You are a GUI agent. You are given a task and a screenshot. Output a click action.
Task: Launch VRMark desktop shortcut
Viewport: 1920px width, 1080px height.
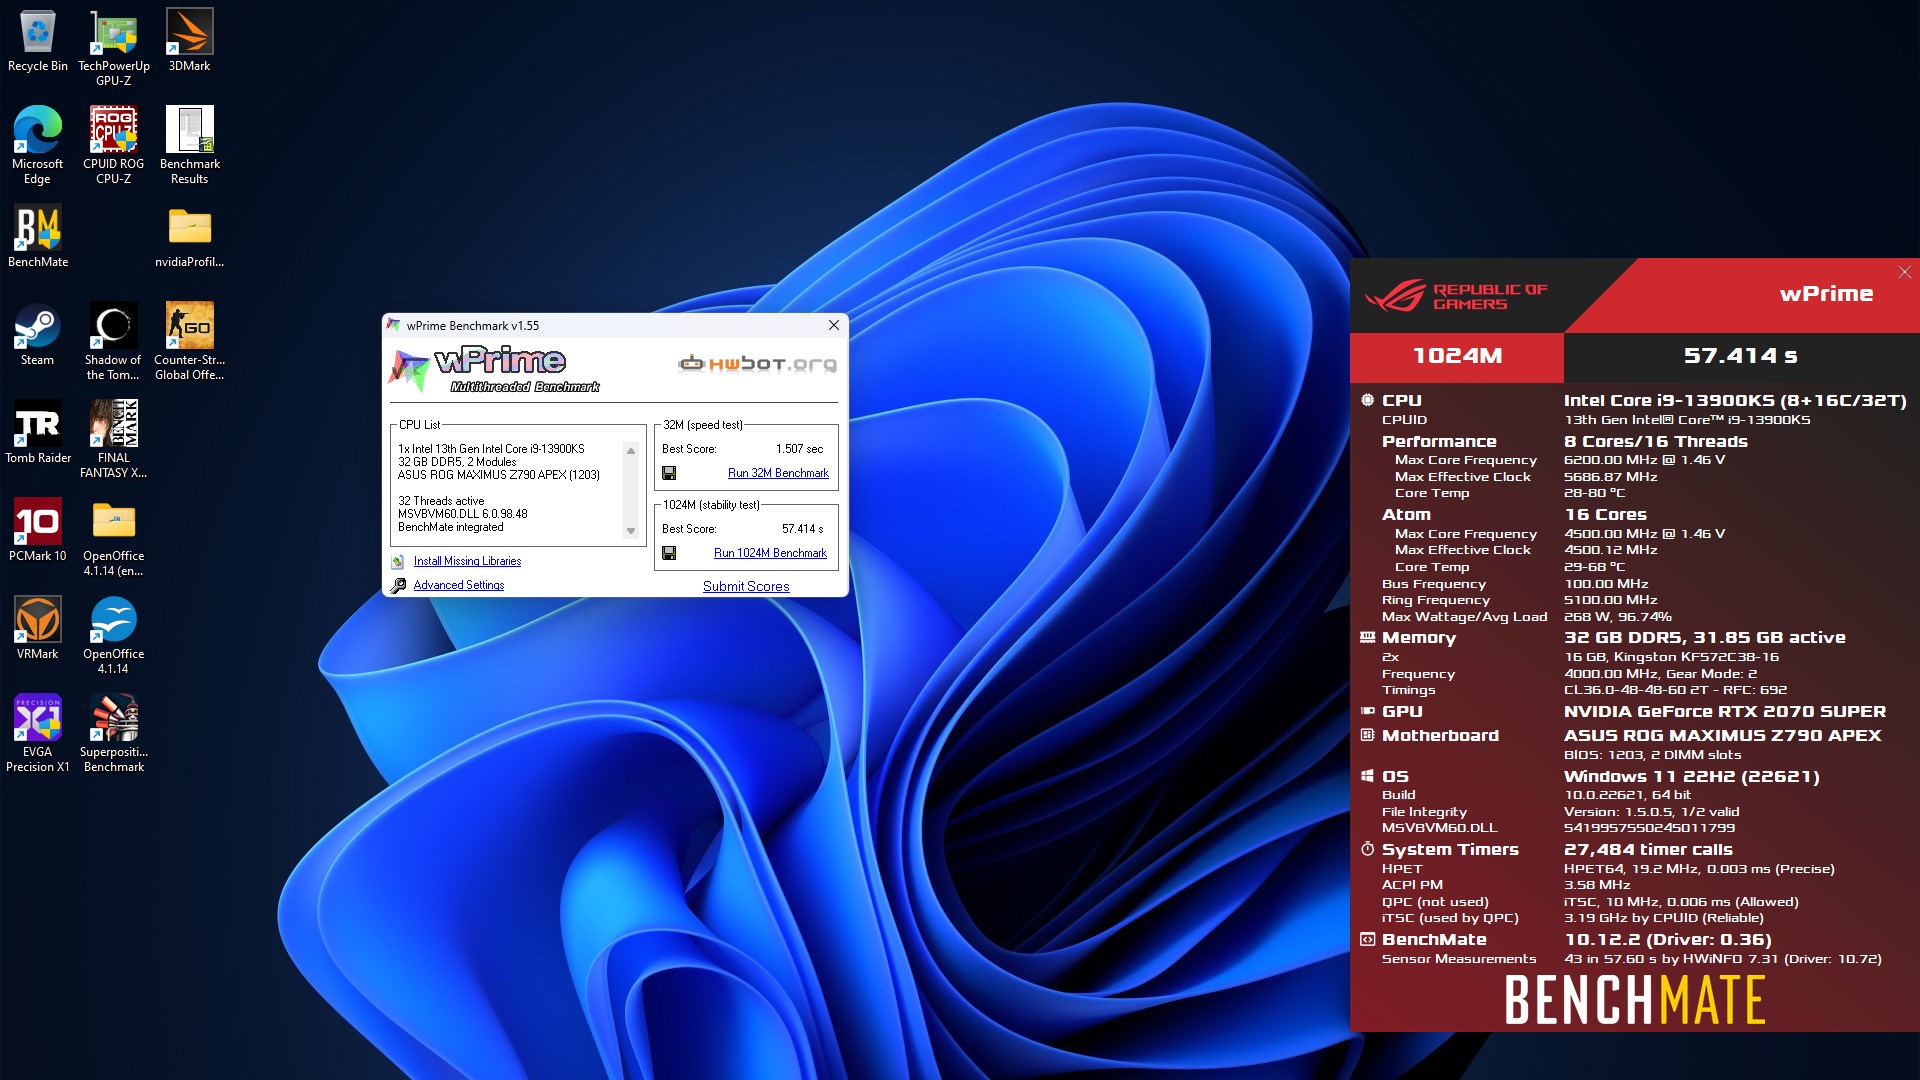[x=38, y=629]
